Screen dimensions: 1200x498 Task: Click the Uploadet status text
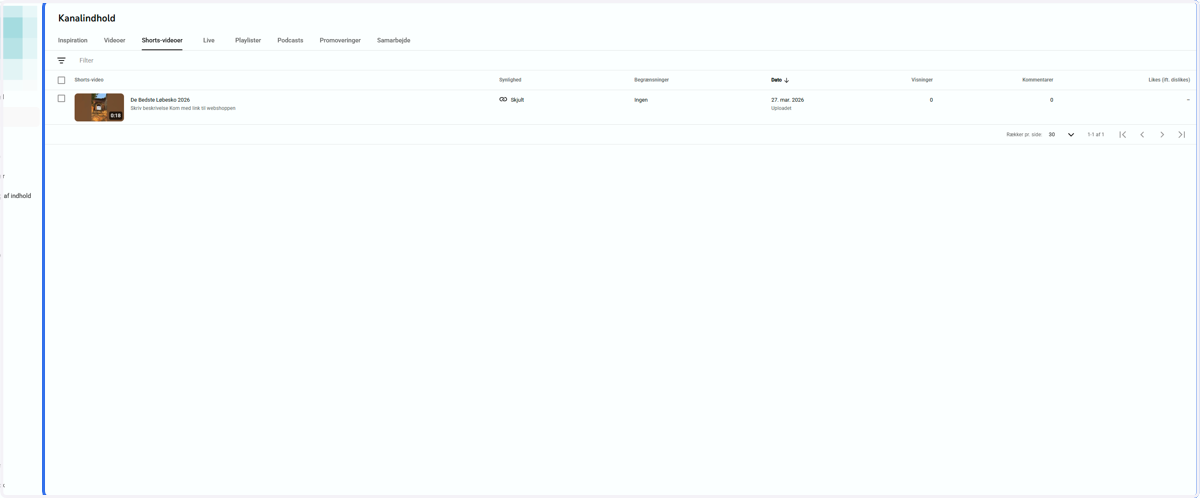[x=781, y=108]
